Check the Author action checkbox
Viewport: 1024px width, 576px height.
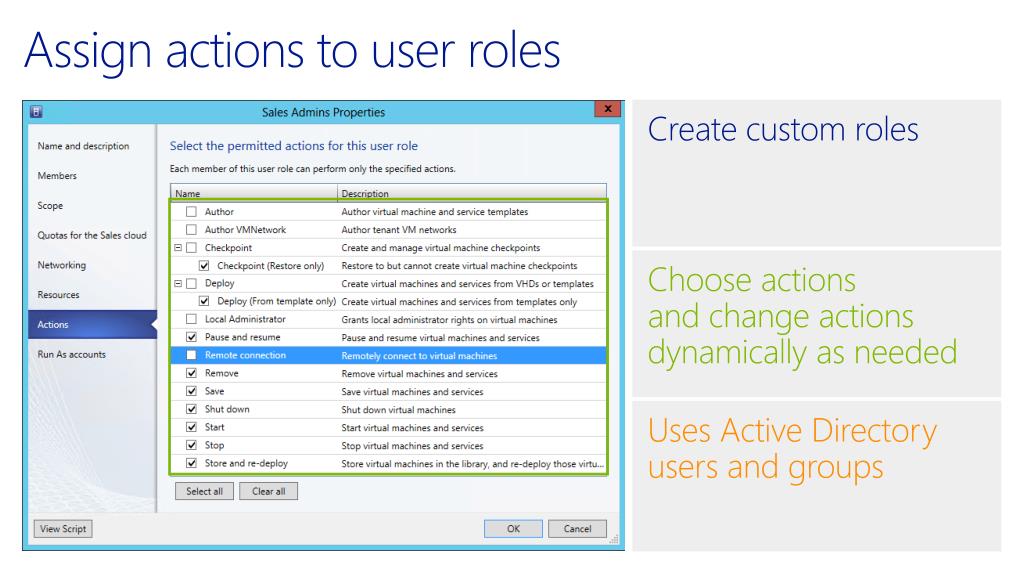(191, 212)
